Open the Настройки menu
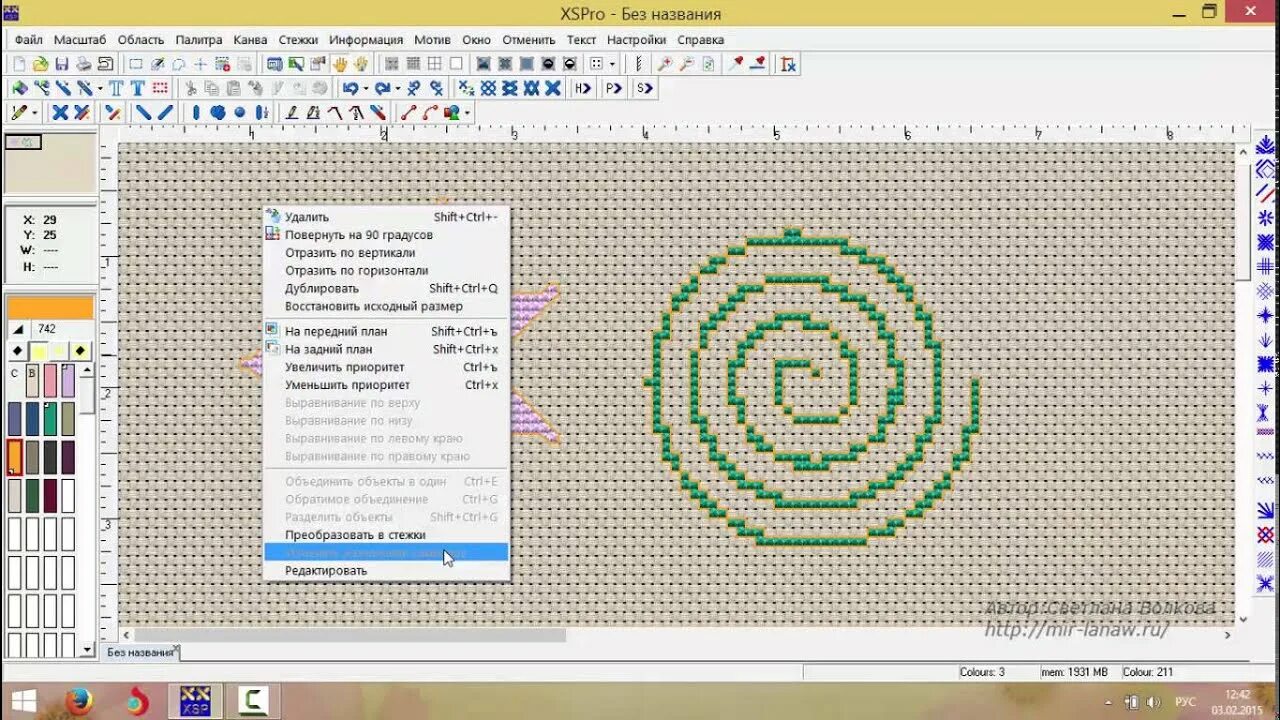Viewport: 1280px width, 720px height. (x=636, y=40)
